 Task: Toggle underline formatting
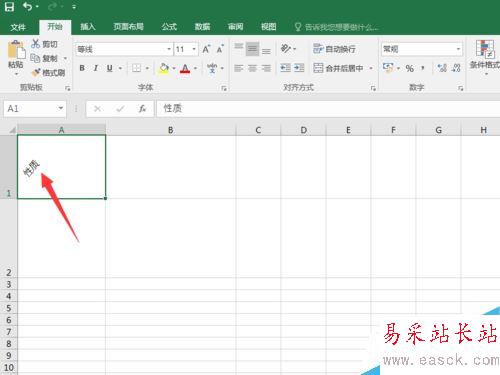click(110, 68)
